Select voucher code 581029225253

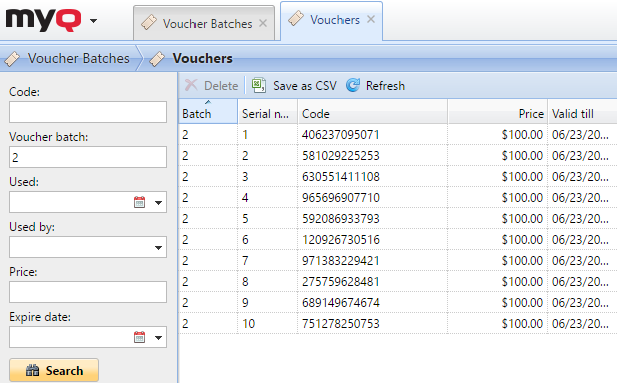[x=340, y=156]
